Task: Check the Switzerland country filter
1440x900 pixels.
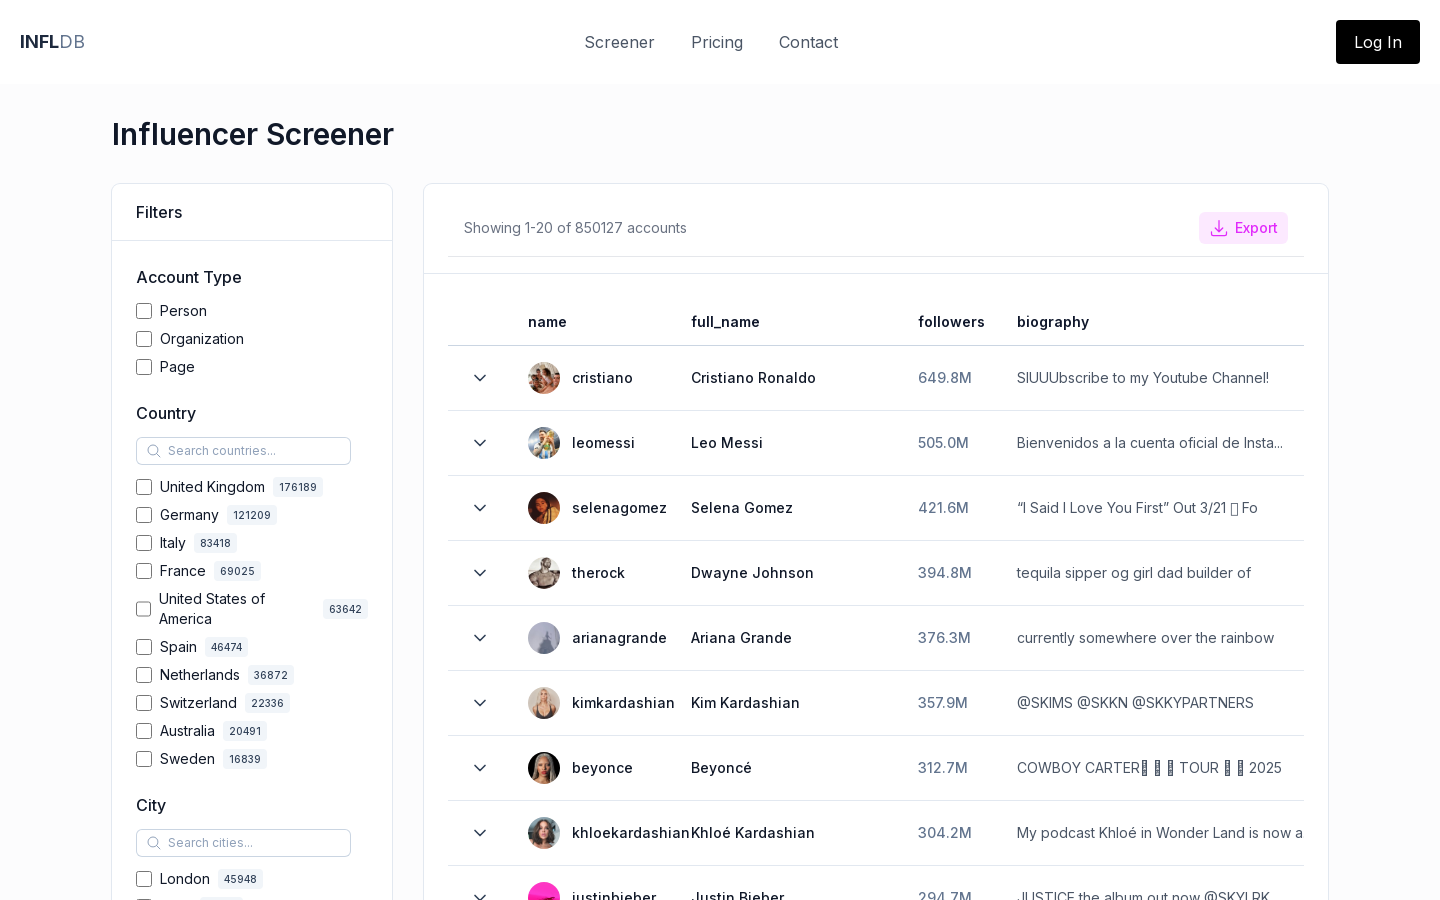Action: pyautogui.click(x=144, y=703)
